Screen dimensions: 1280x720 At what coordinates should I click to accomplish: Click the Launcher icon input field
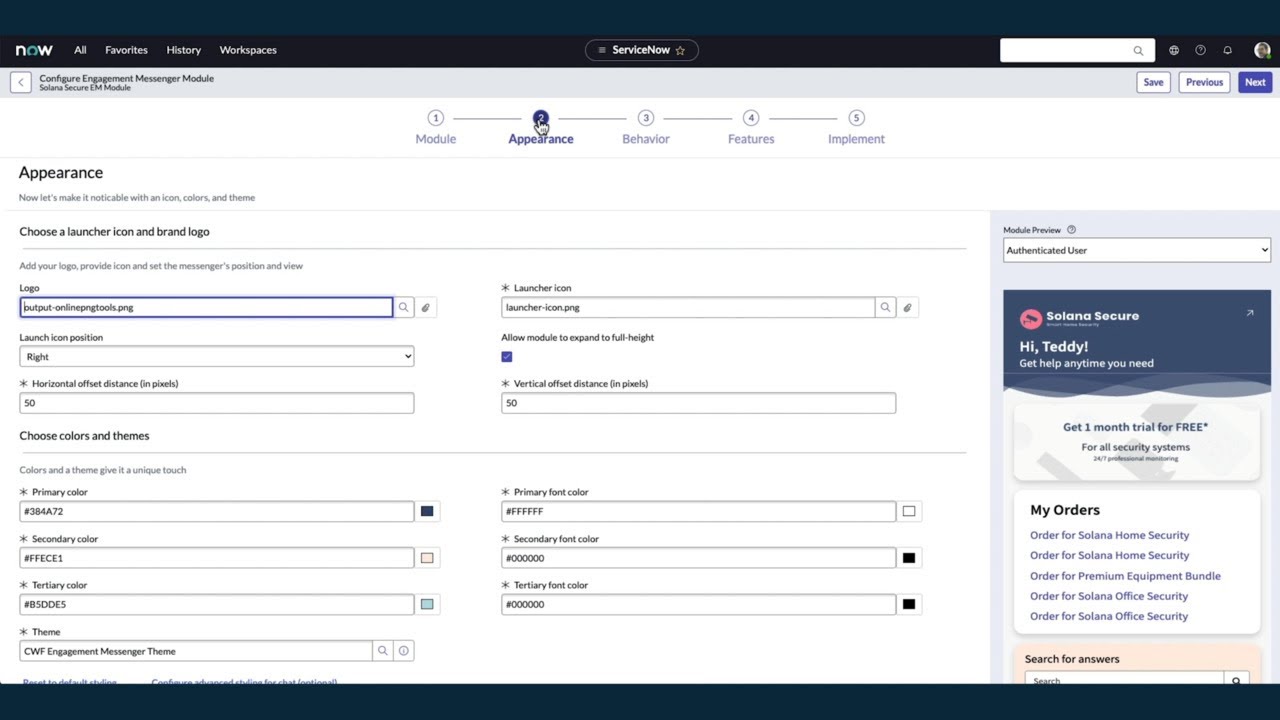pyautogui.click(x=688, y=307)
